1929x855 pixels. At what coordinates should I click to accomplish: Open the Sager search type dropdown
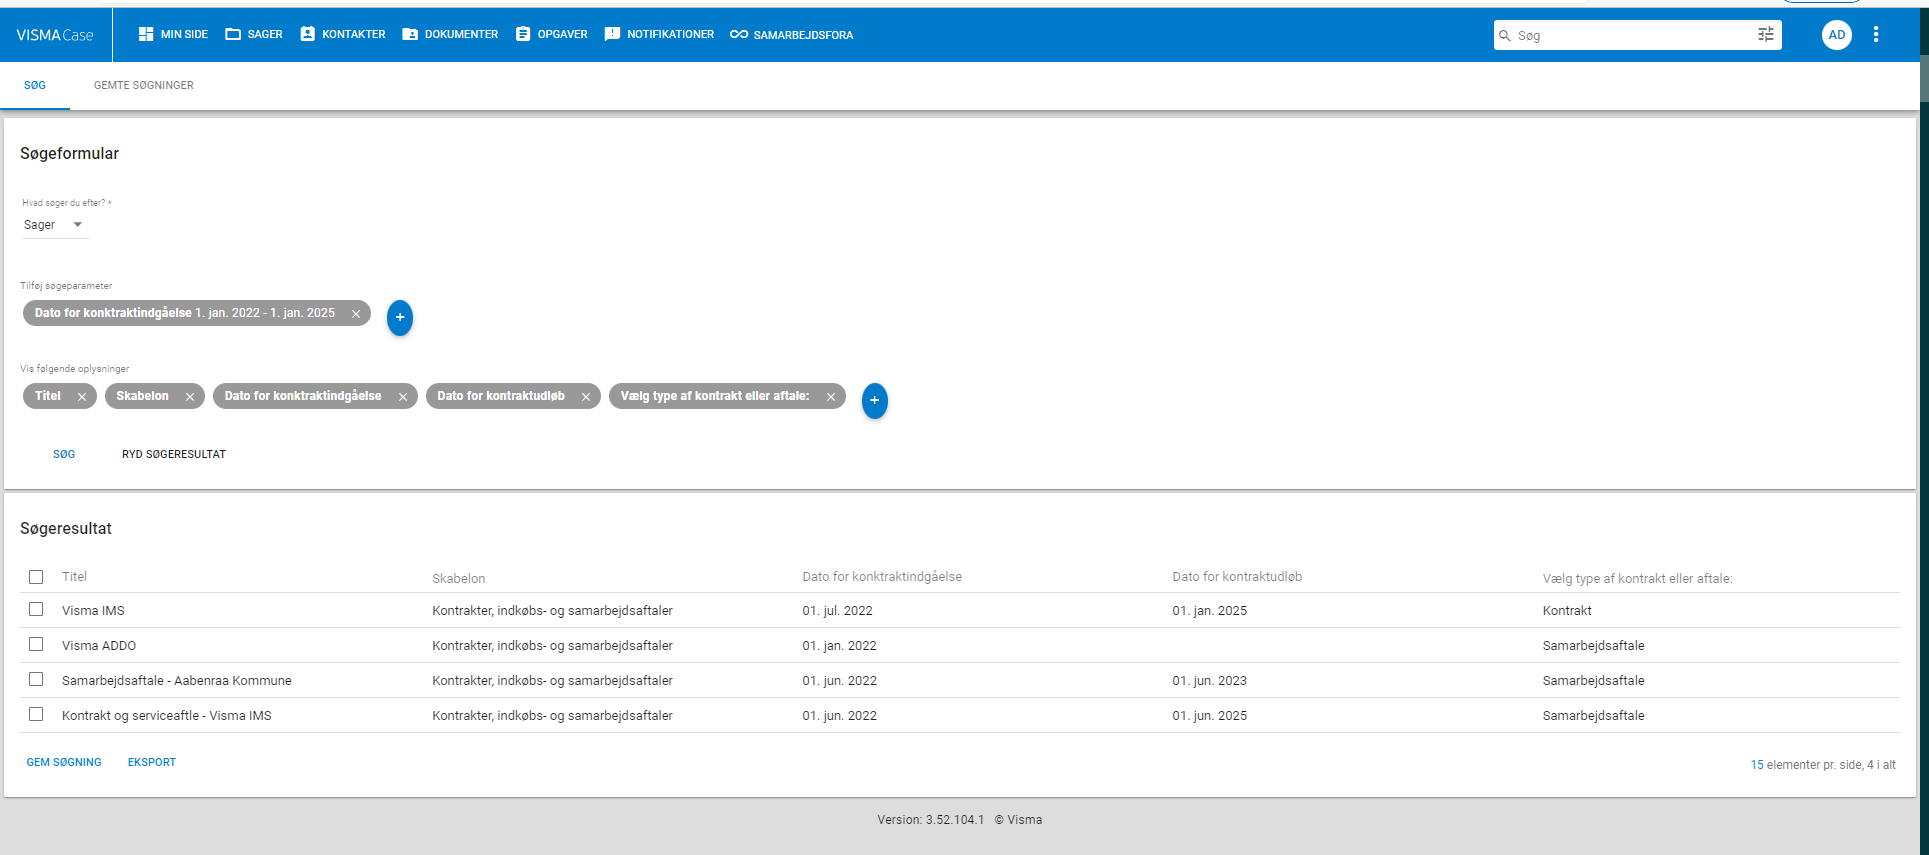tap(55, 225)
